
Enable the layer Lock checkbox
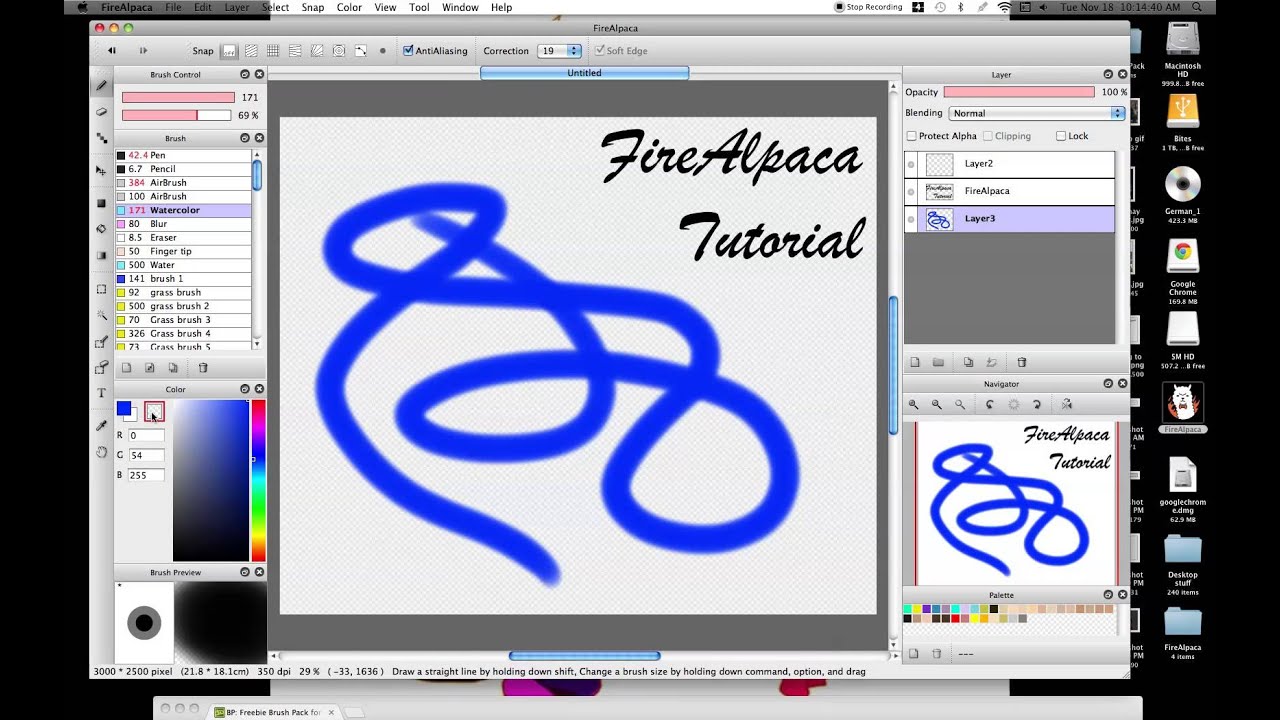[x=1061, y=136]
